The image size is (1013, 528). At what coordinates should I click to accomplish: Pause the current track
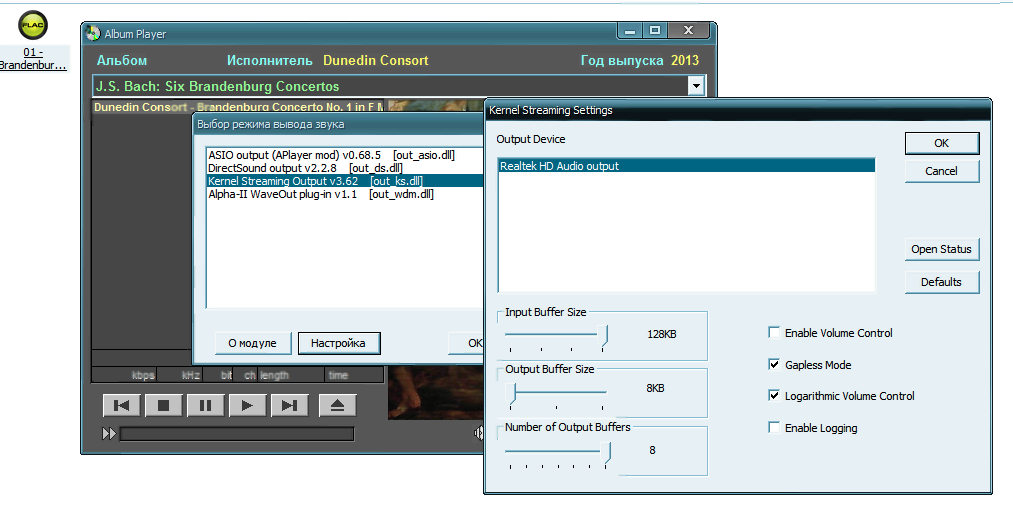[x=205, y=405]
